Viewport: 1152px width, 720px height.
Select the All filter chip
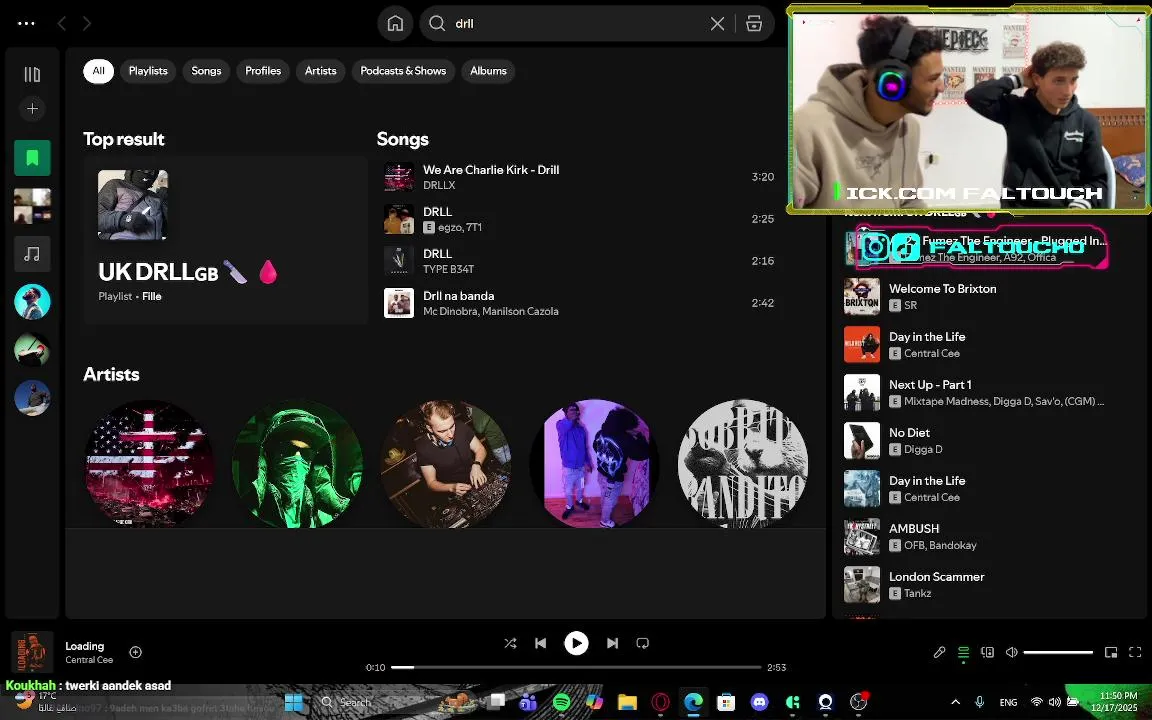pos(98,71)
